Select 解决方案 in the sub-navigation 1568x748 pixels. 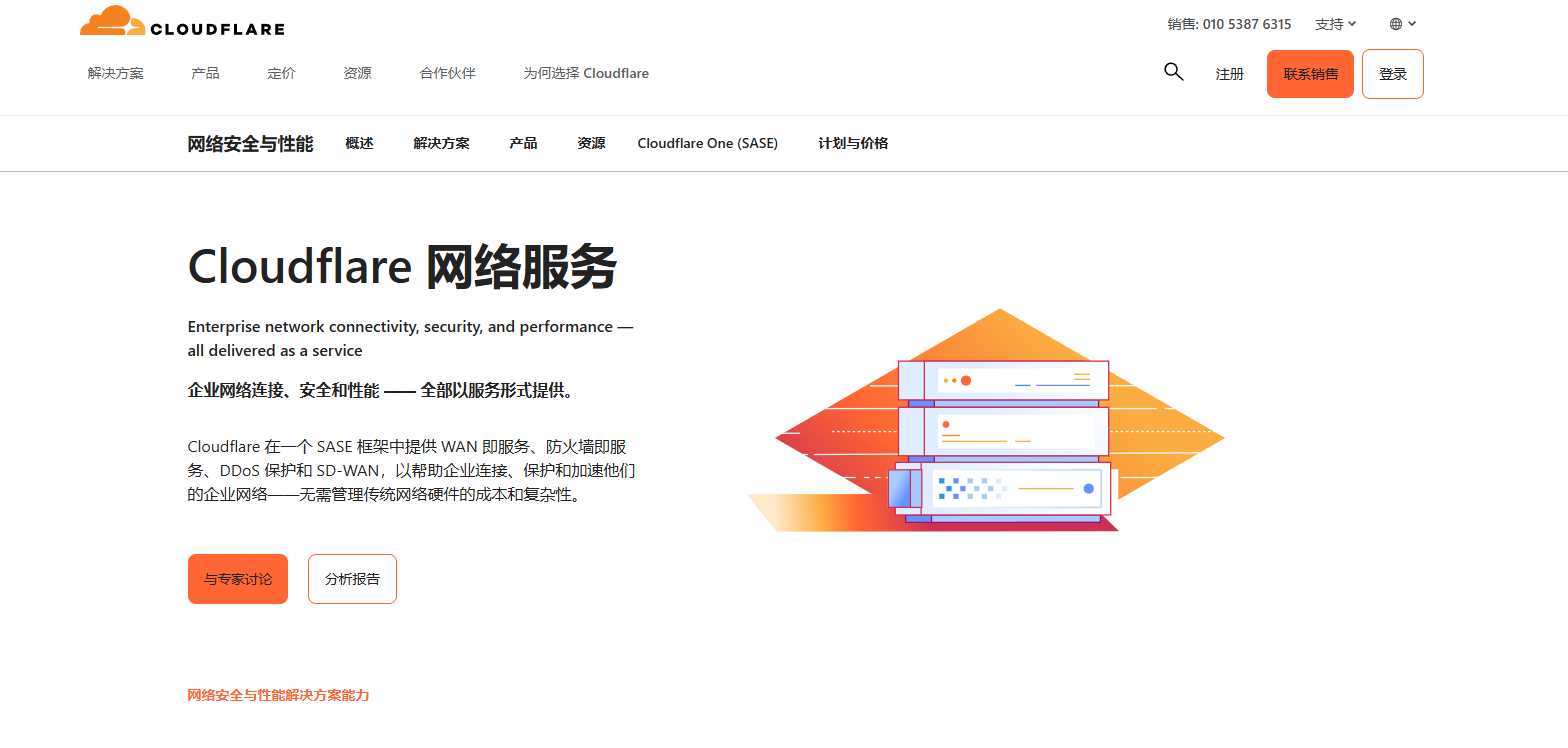441,143
